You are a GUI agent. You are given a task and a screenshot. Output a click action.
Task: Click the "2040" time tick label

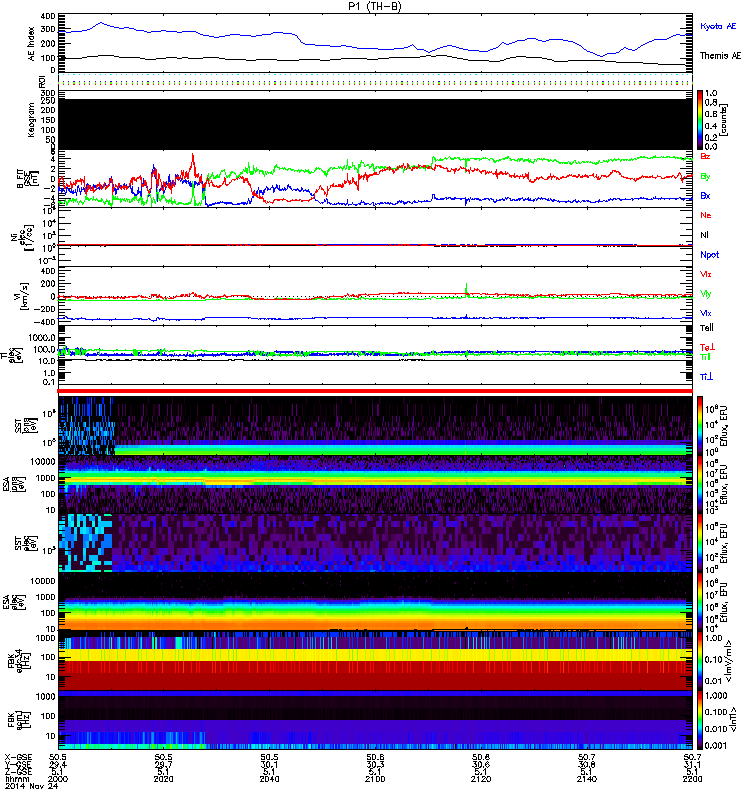click(269, 779)
